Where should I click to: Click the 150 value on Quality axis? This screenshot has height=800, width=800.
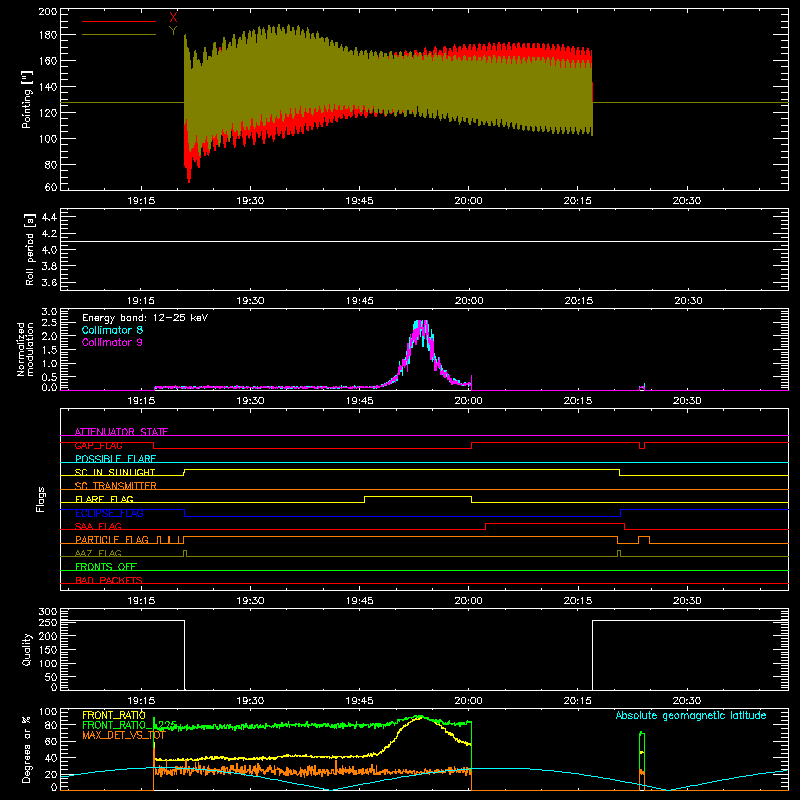[48, 650]
